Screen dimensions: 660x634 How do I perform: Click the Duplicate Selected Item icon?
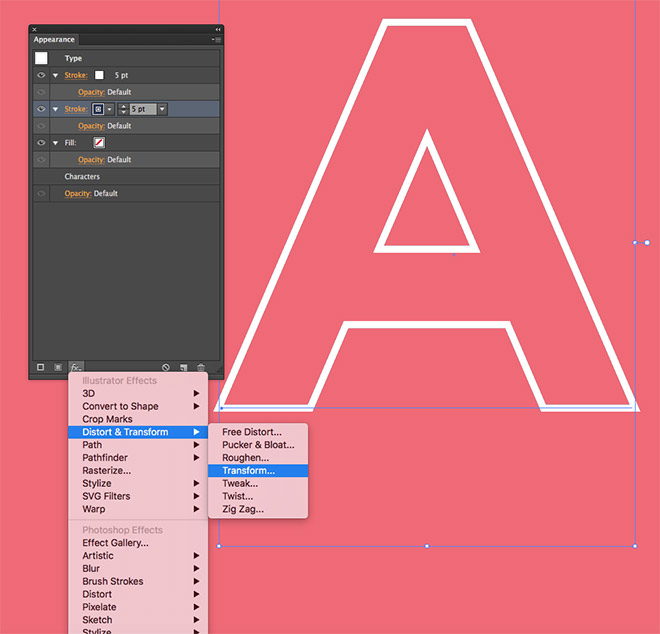(x=184, y=367)
